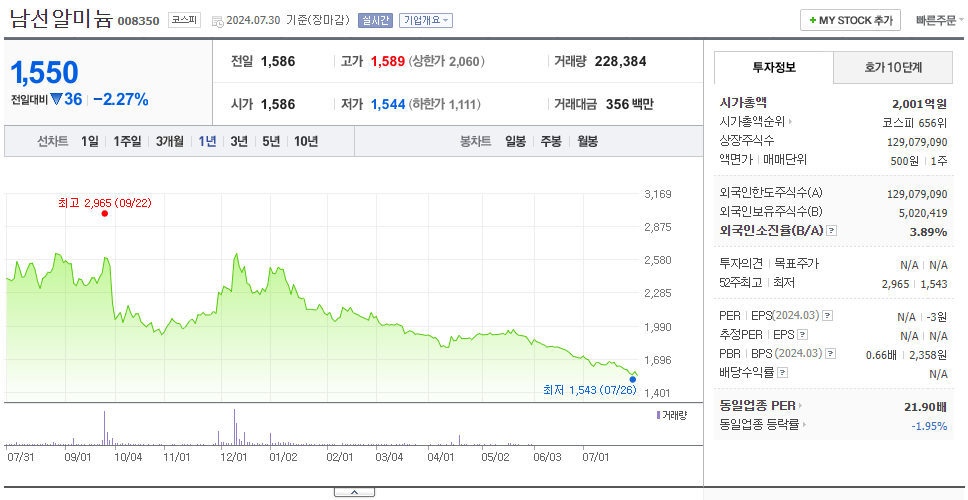The image size is (968, 500).
Task: Show the 월봉 candlestick chart
Action: pos(588,141)
